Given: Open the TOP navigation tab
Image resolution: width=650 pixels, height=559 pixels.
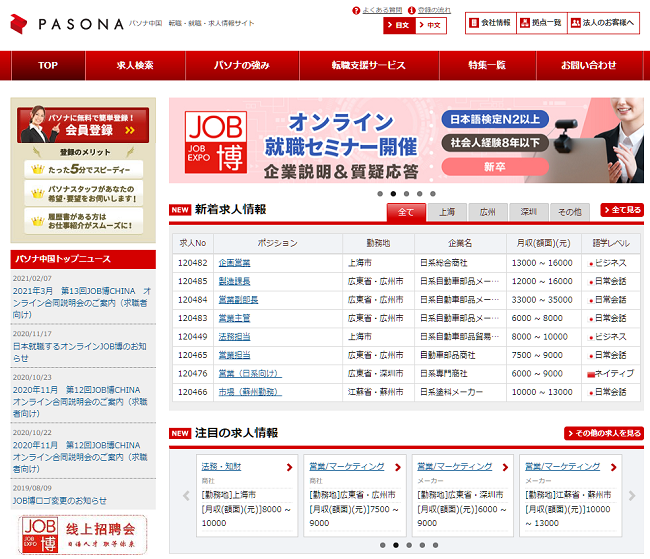Looking at the screenshot, I should click(x=48, y=65).
